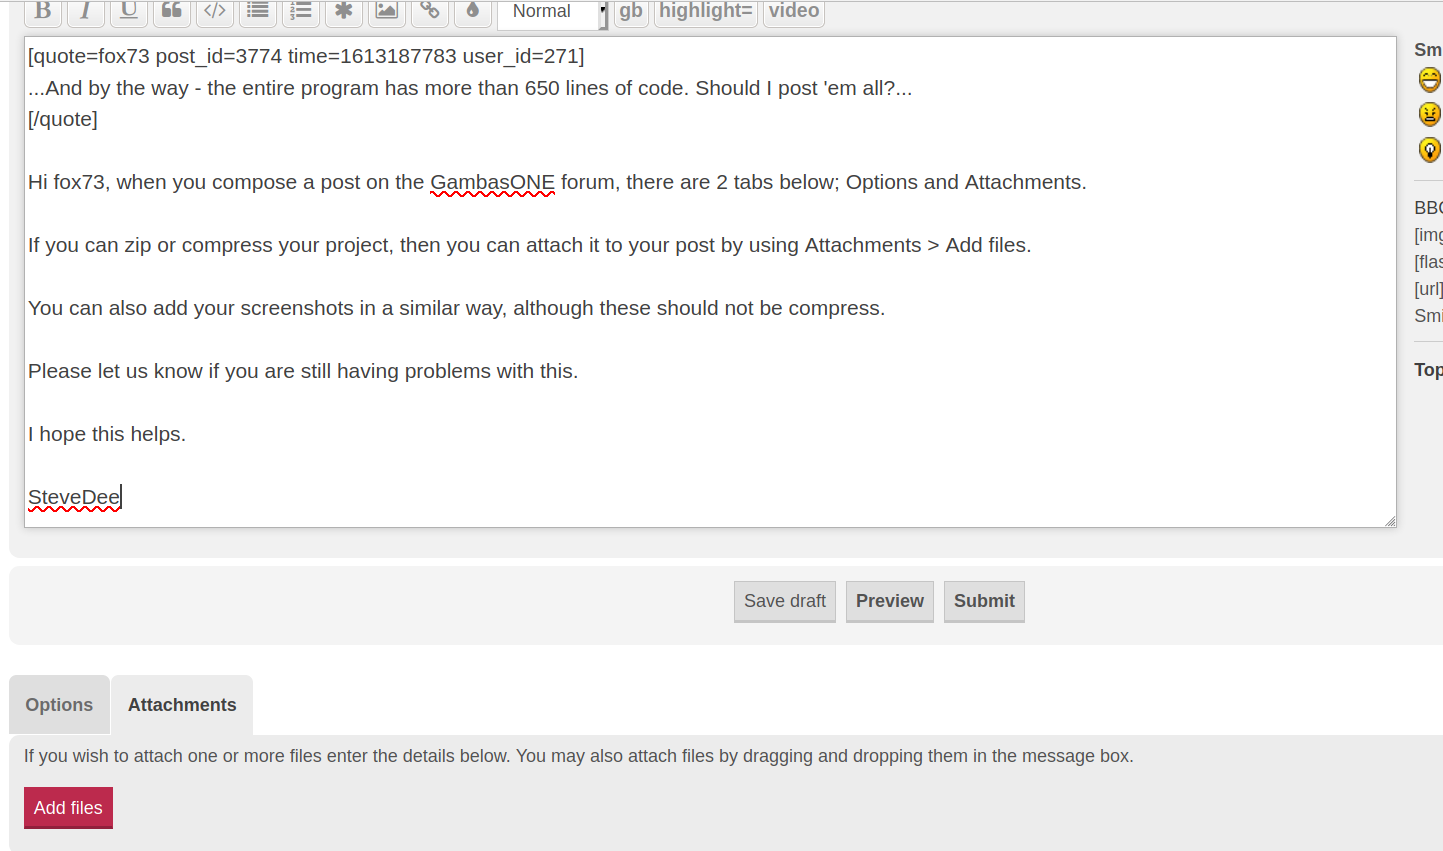1443x851 pixels.
Task: Select the Attachments tab
Action: (x=182, y=705)
